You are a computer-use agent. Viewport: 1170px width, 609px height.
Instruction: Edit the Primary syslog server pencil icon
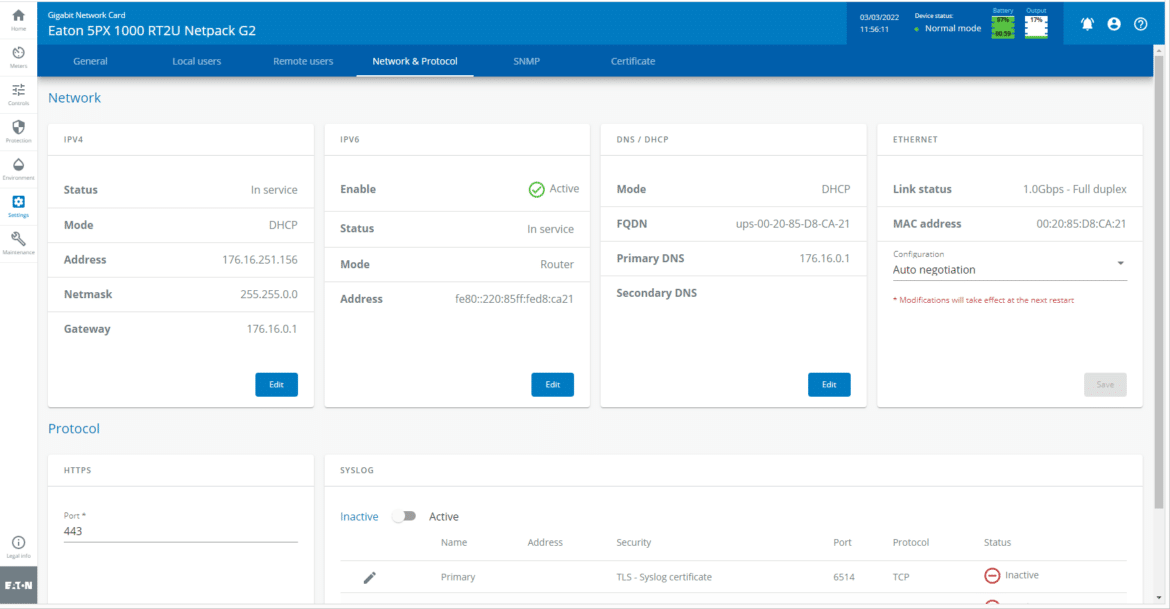coord(369,577)
